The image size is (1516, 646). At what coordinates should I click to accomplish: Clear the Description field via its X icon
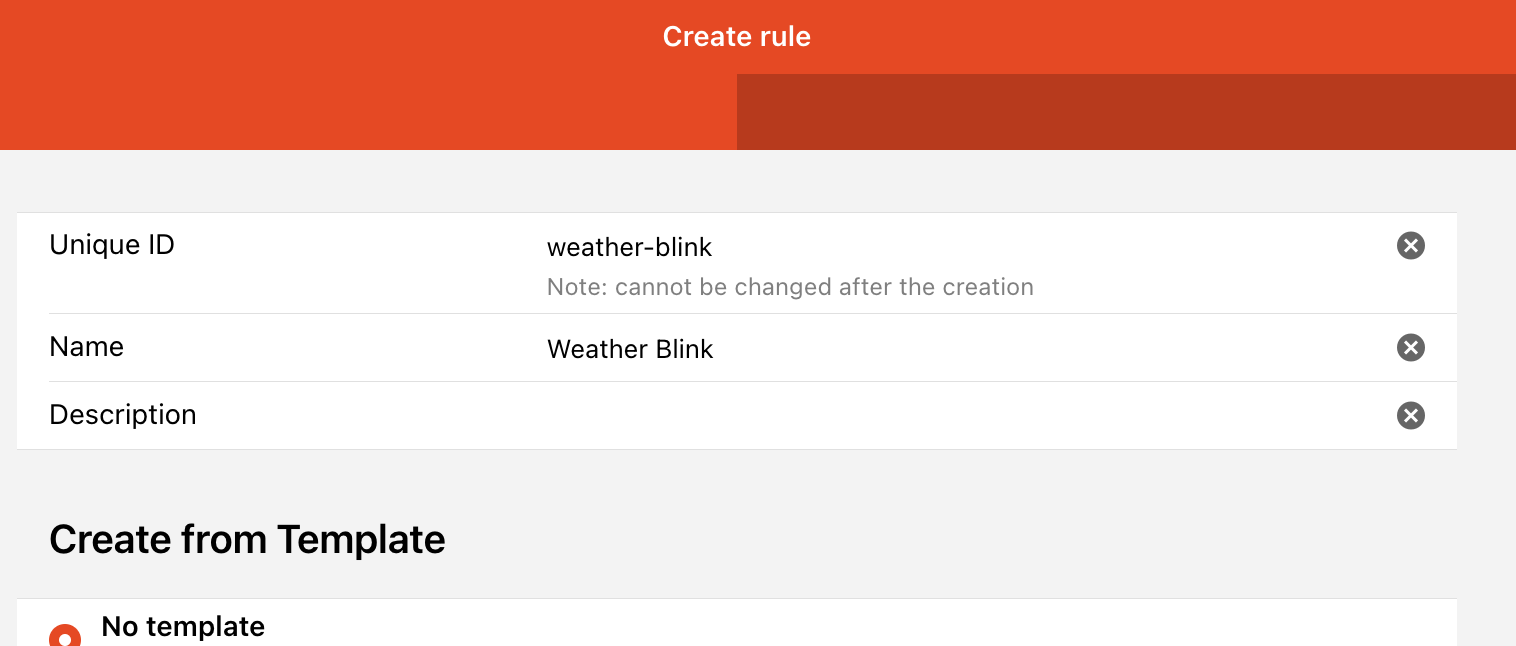click(x=1410, y=415)
